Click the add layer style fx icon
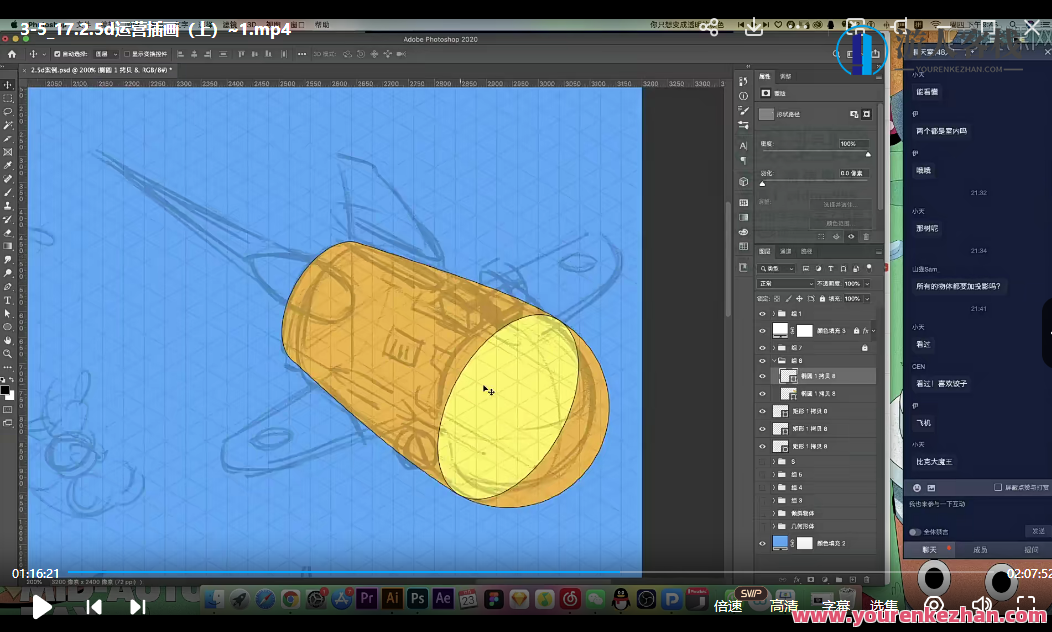 pos(795,579)
